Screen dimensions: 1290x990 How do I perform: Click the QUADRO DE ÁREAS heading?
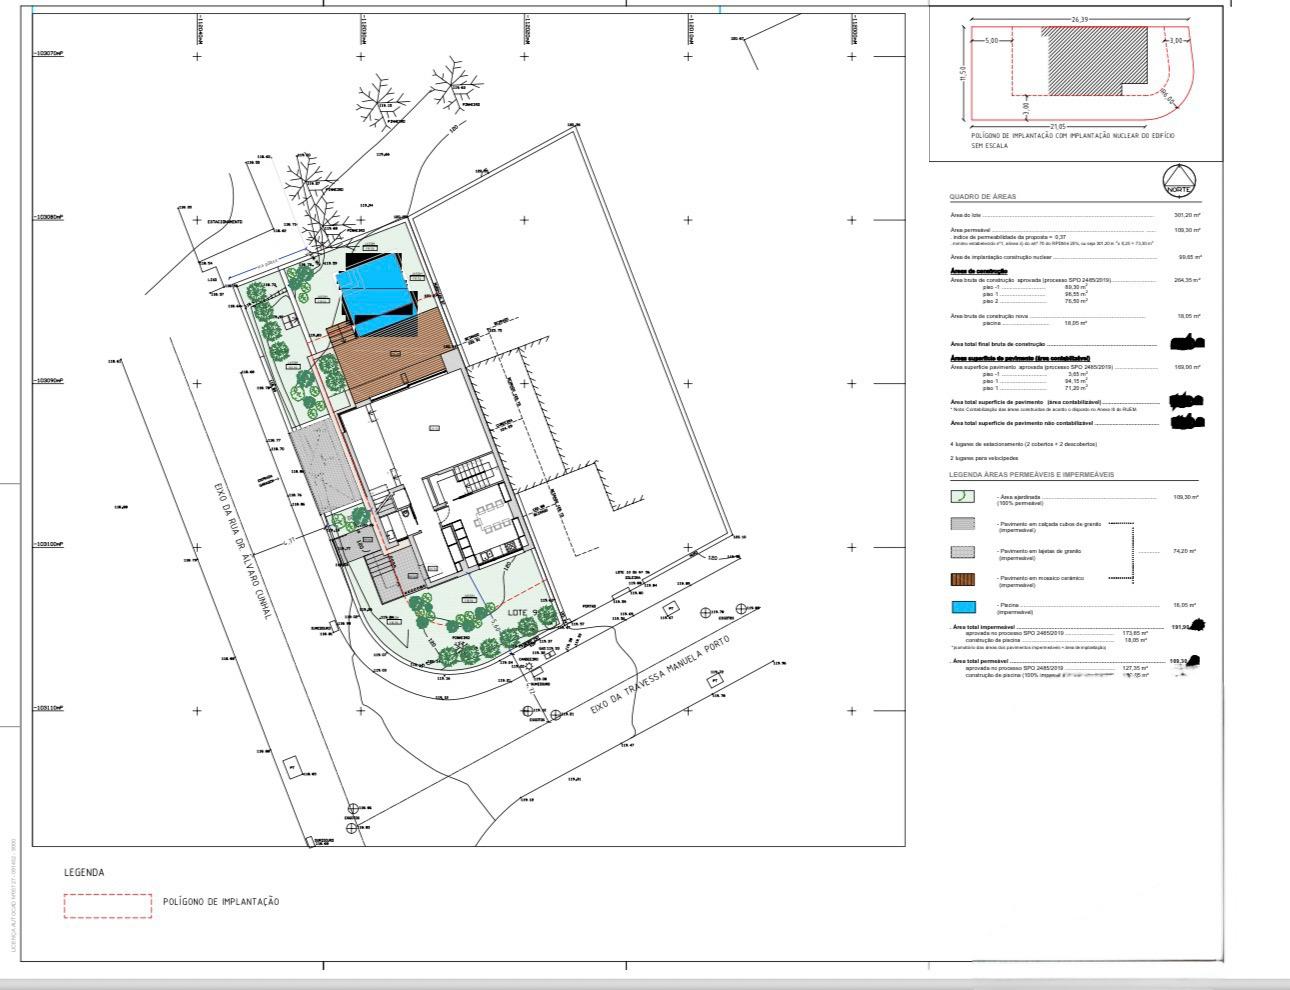pos(982,197)
